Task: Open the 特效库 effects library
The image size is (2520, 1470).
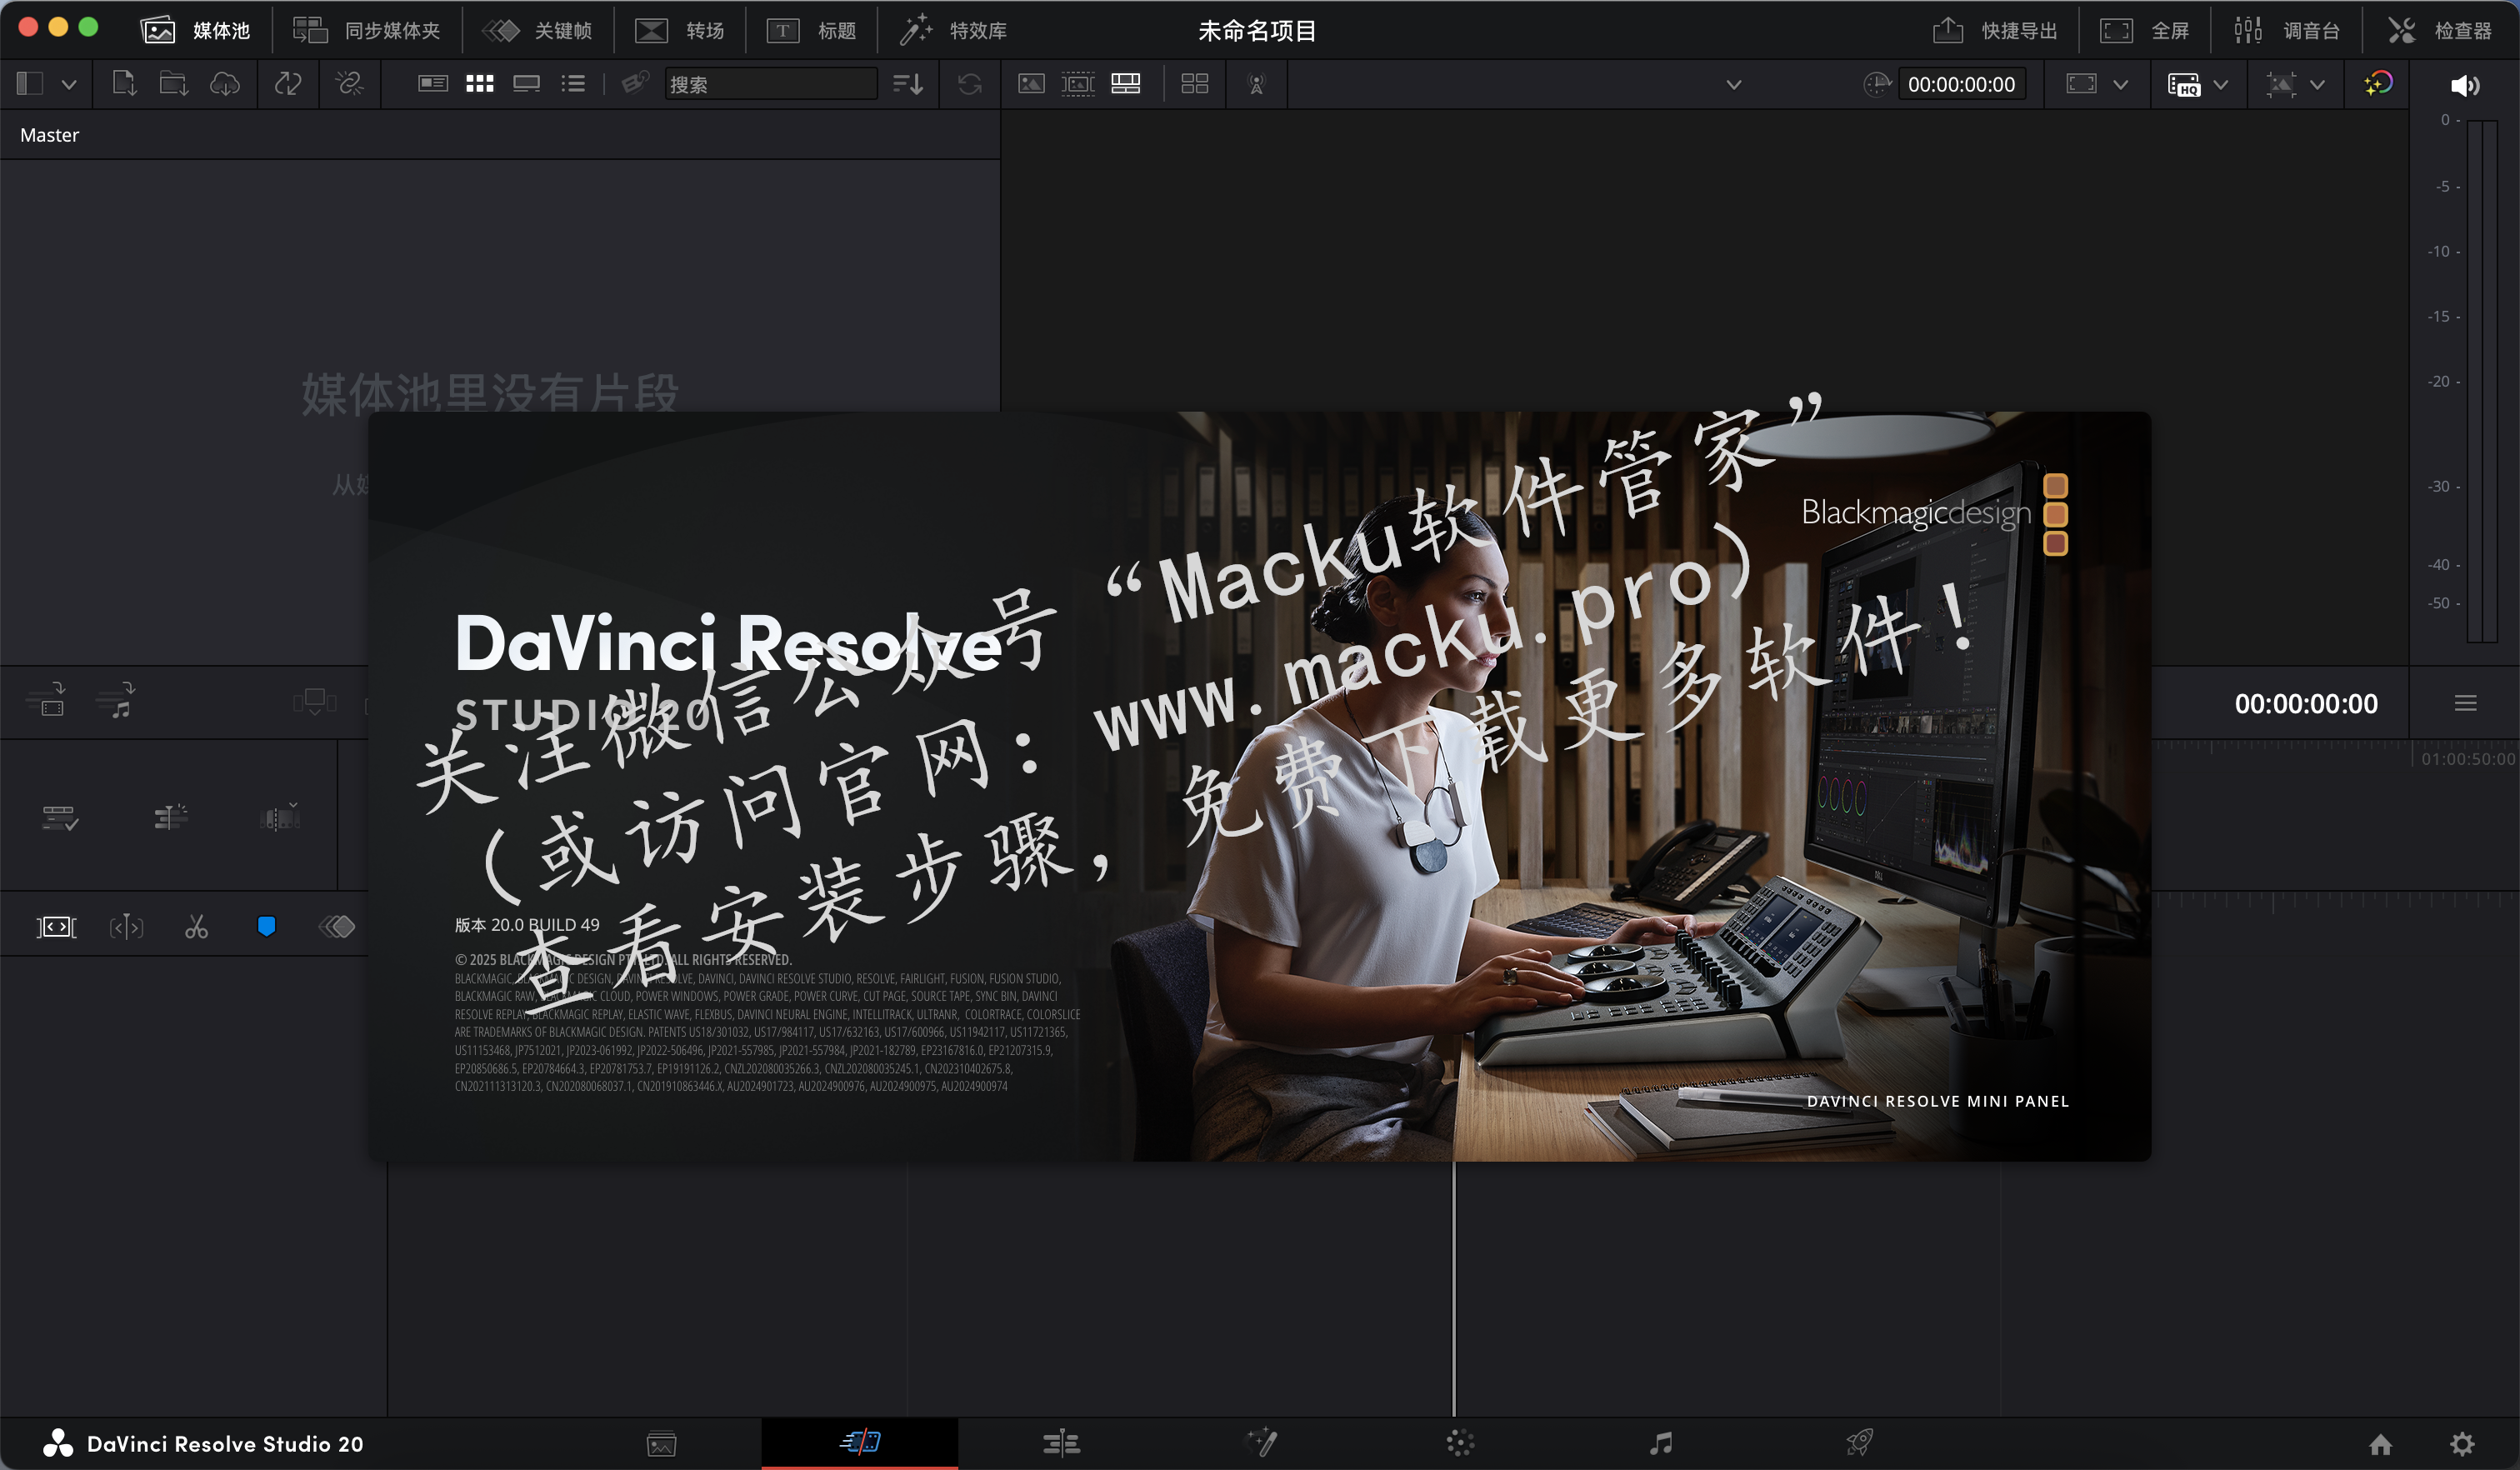Action: click(x=953, y=31)
